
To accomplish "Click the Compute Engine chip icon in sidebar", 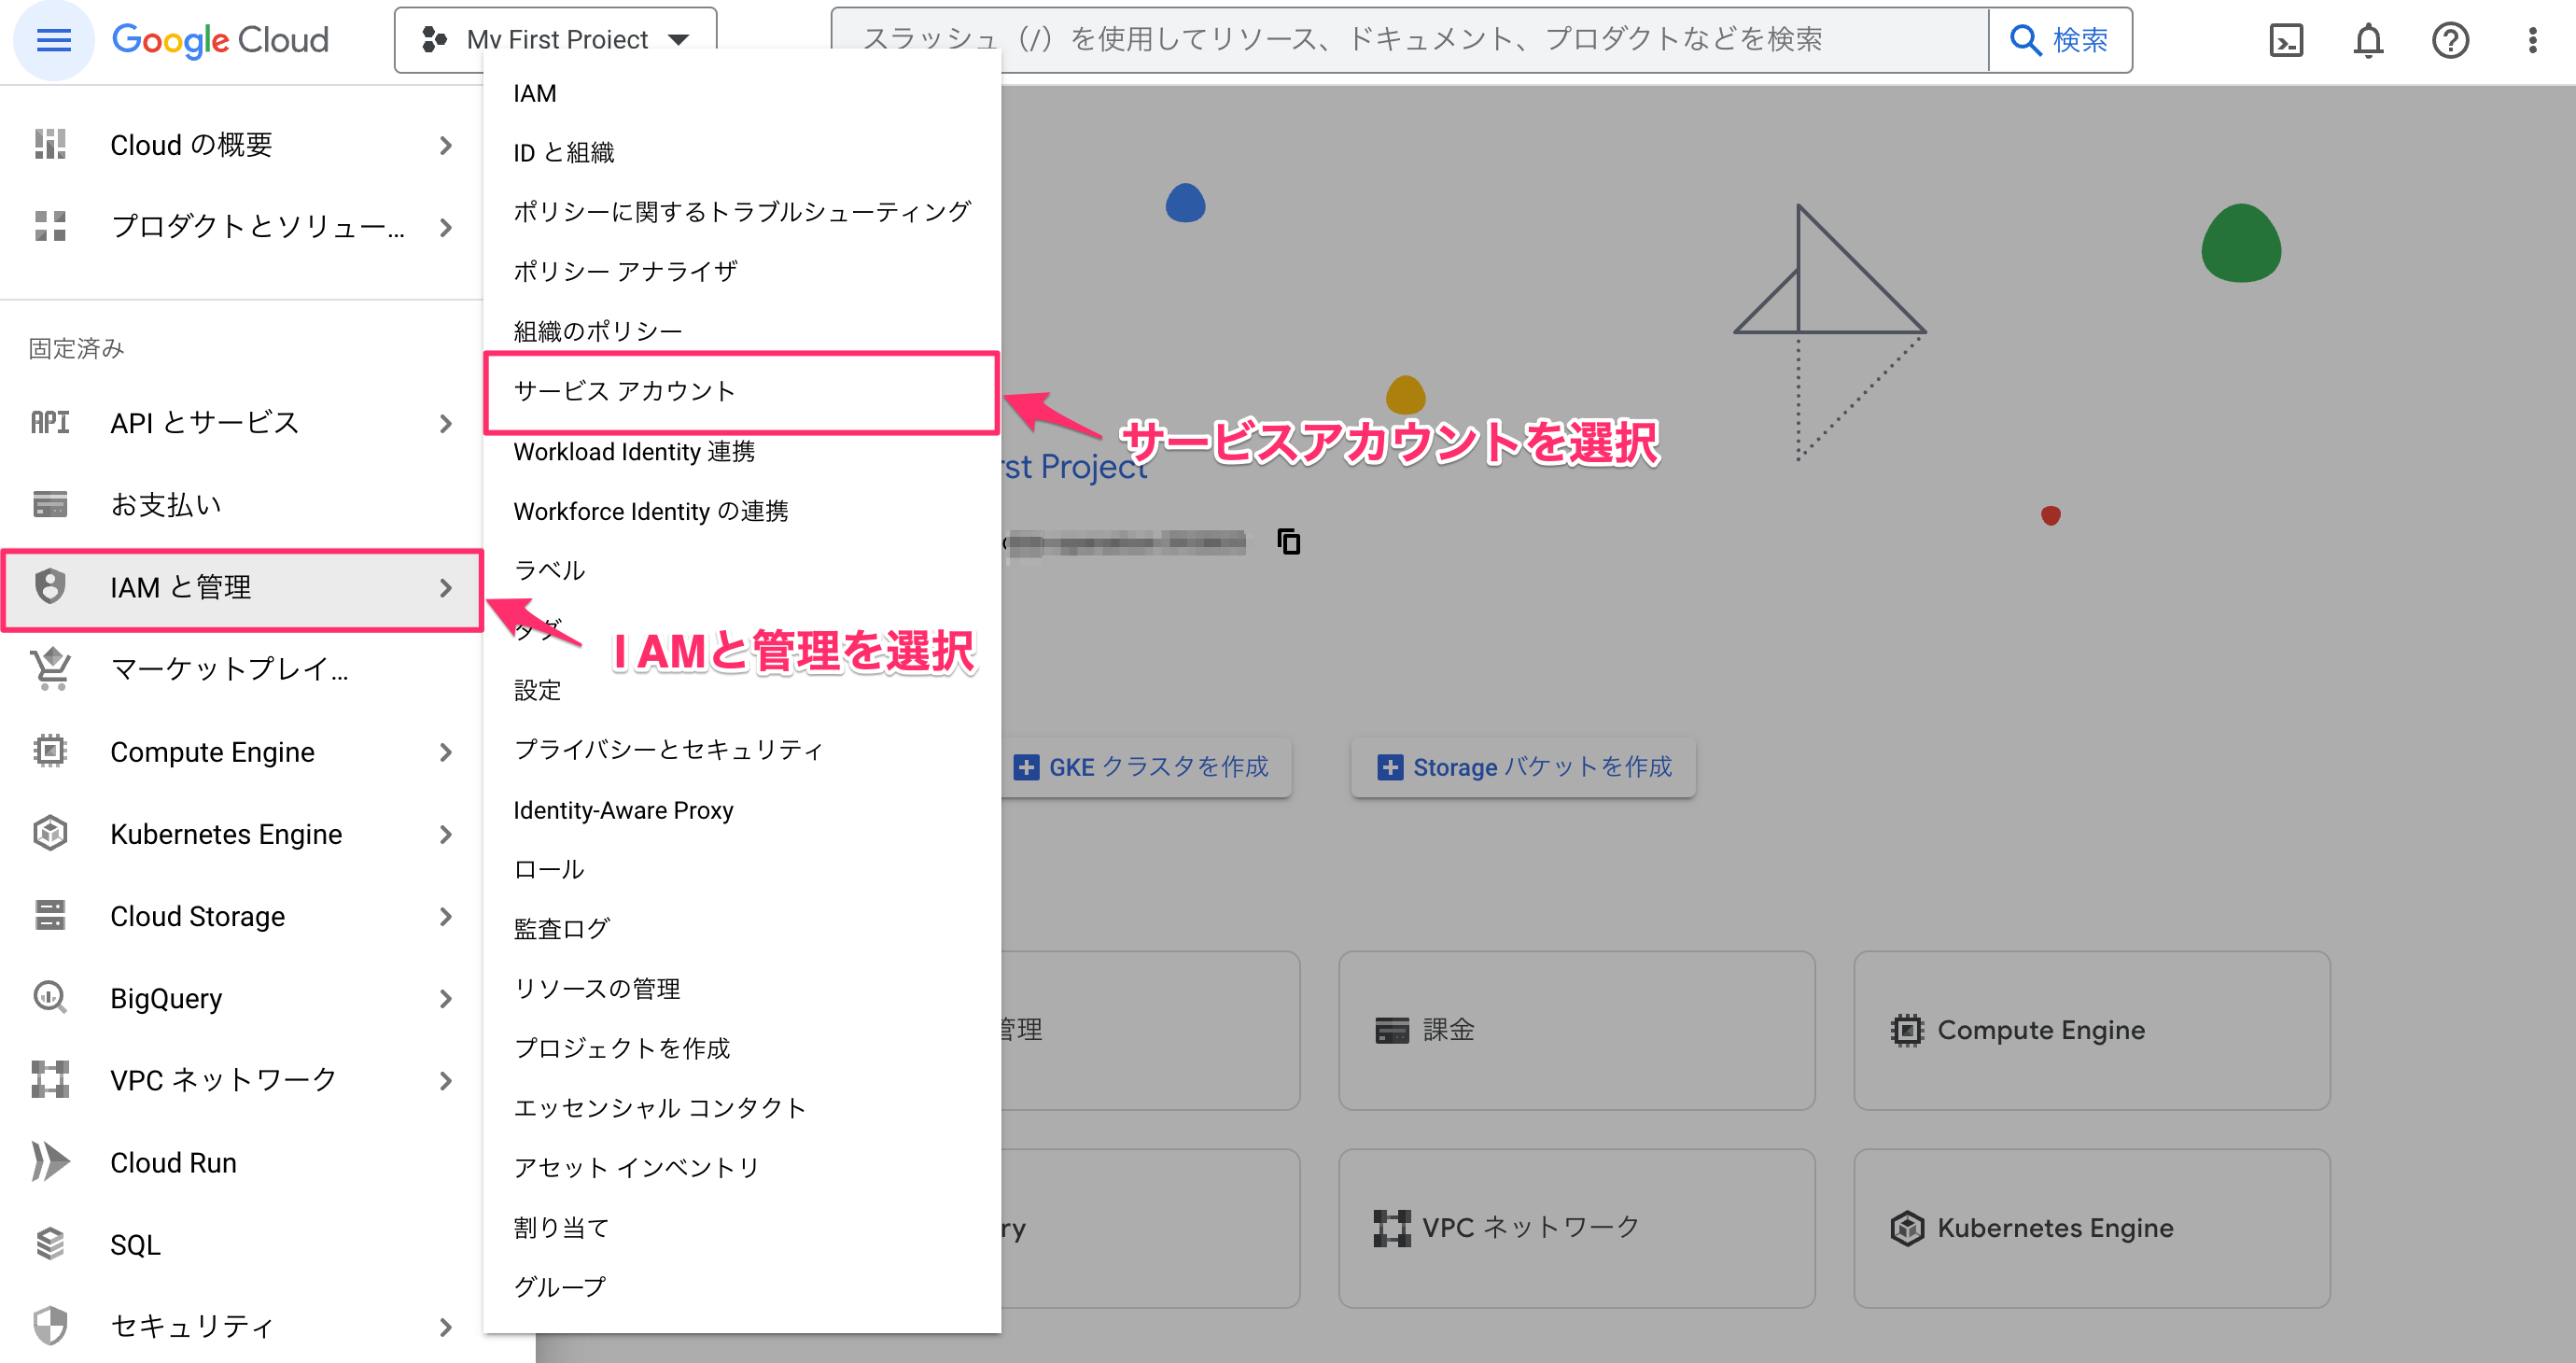I will click(x=50, y=751).
